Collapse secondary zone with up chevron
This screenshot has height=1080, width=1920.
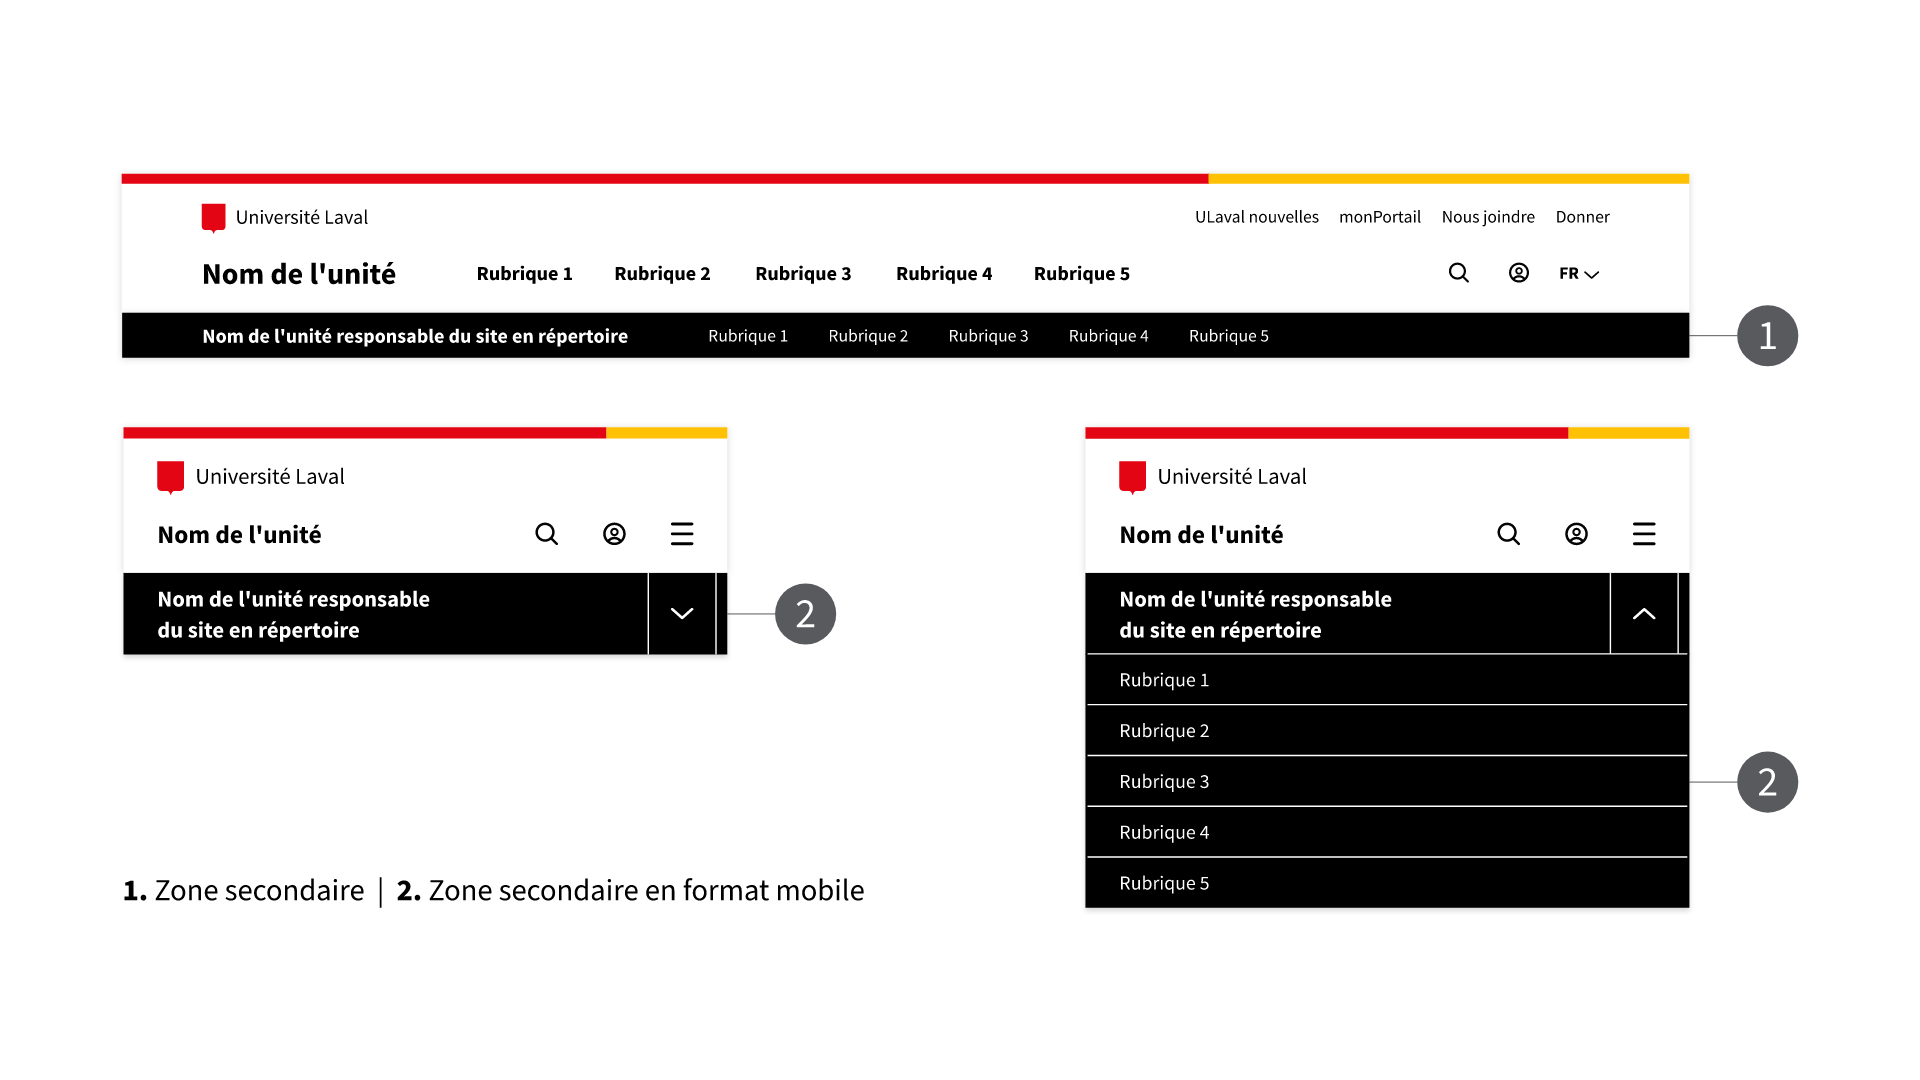click(1644, 614)
